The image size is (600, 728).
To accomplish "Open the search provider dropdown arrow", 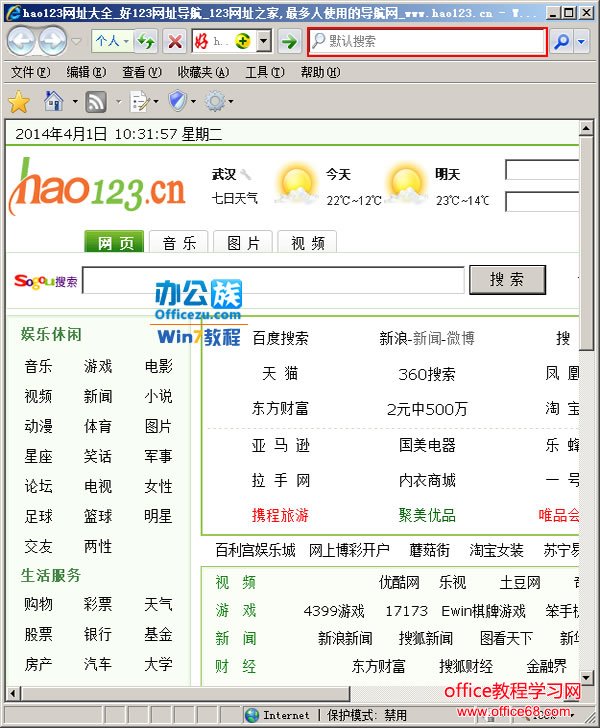I will point(581,42).
